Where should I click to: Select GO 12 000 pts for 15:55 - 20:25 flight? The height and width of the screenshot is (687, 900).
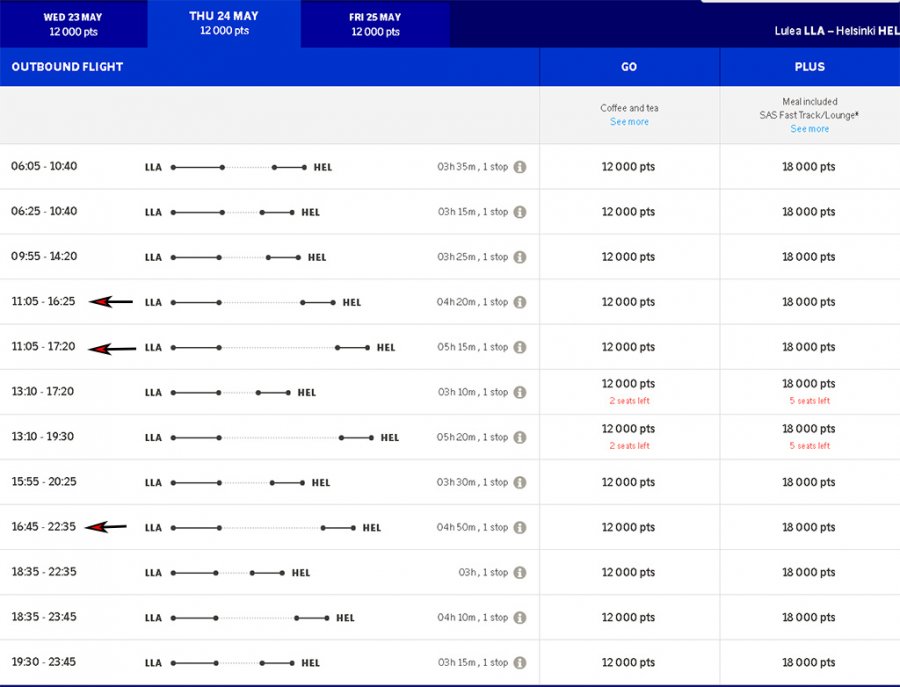[x=628, y=482]
